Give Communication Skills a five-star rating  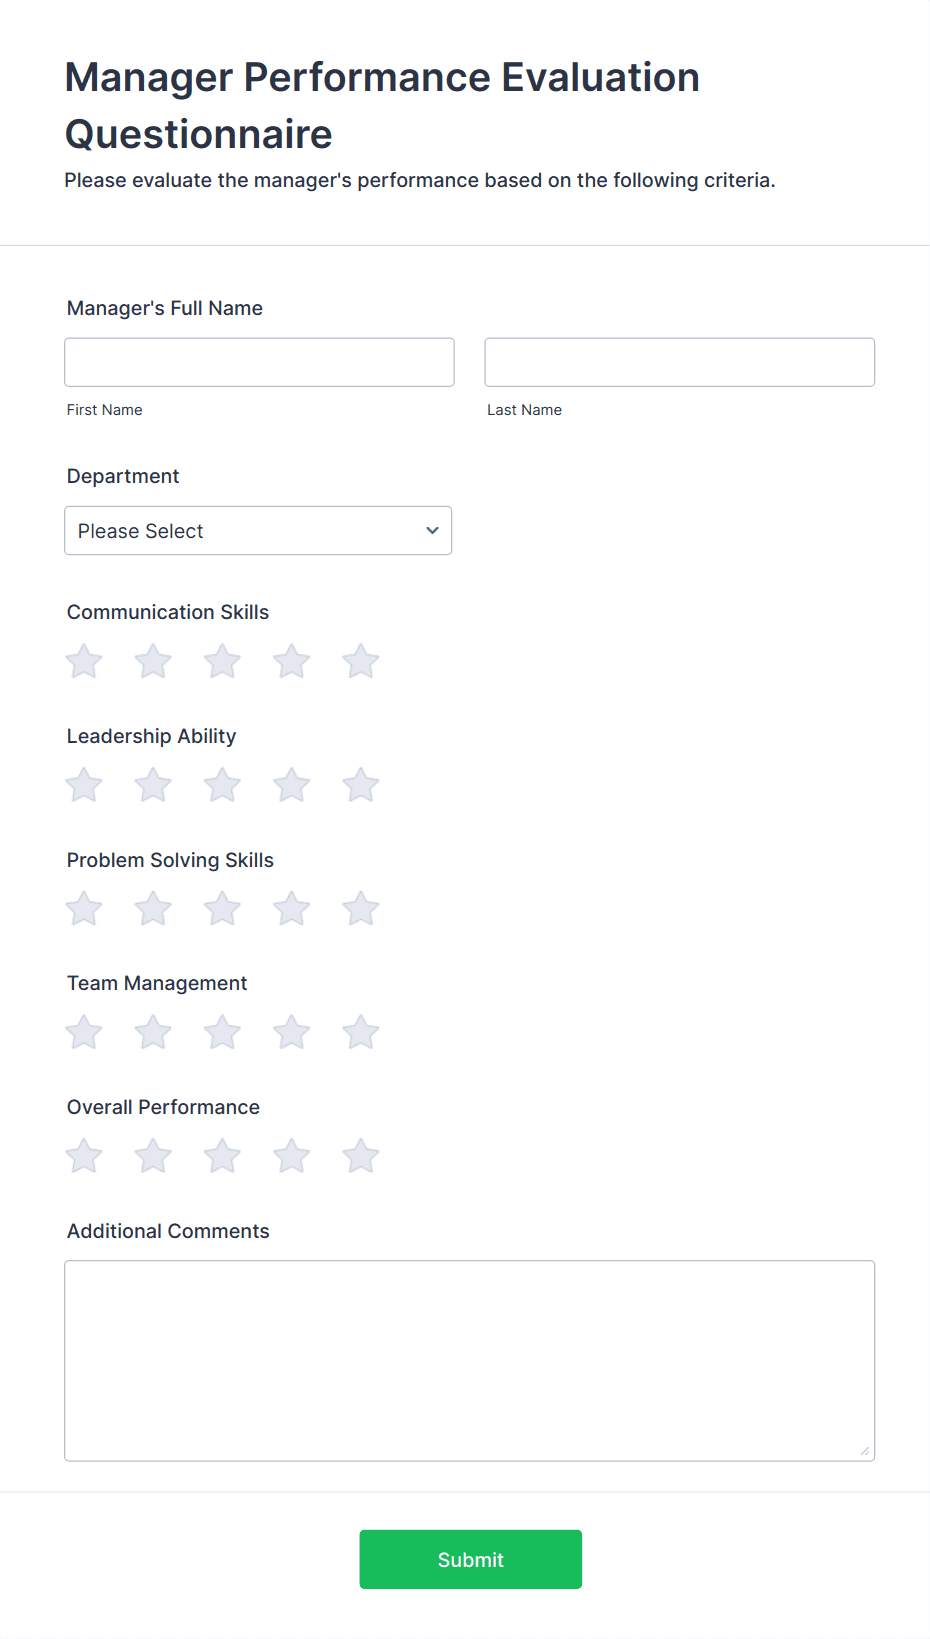click(x=360, y=661)
